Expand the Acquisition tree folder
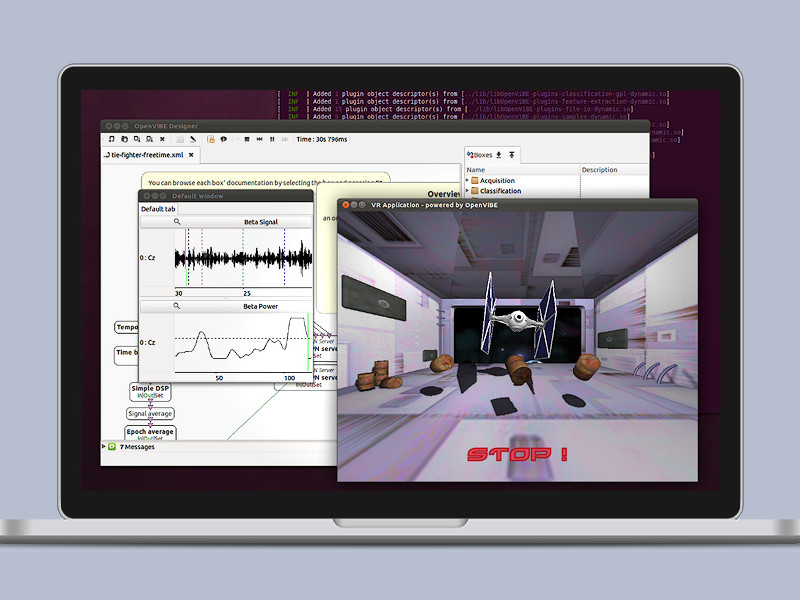Viewport: 800px width, 600px height. click(467, 181)
